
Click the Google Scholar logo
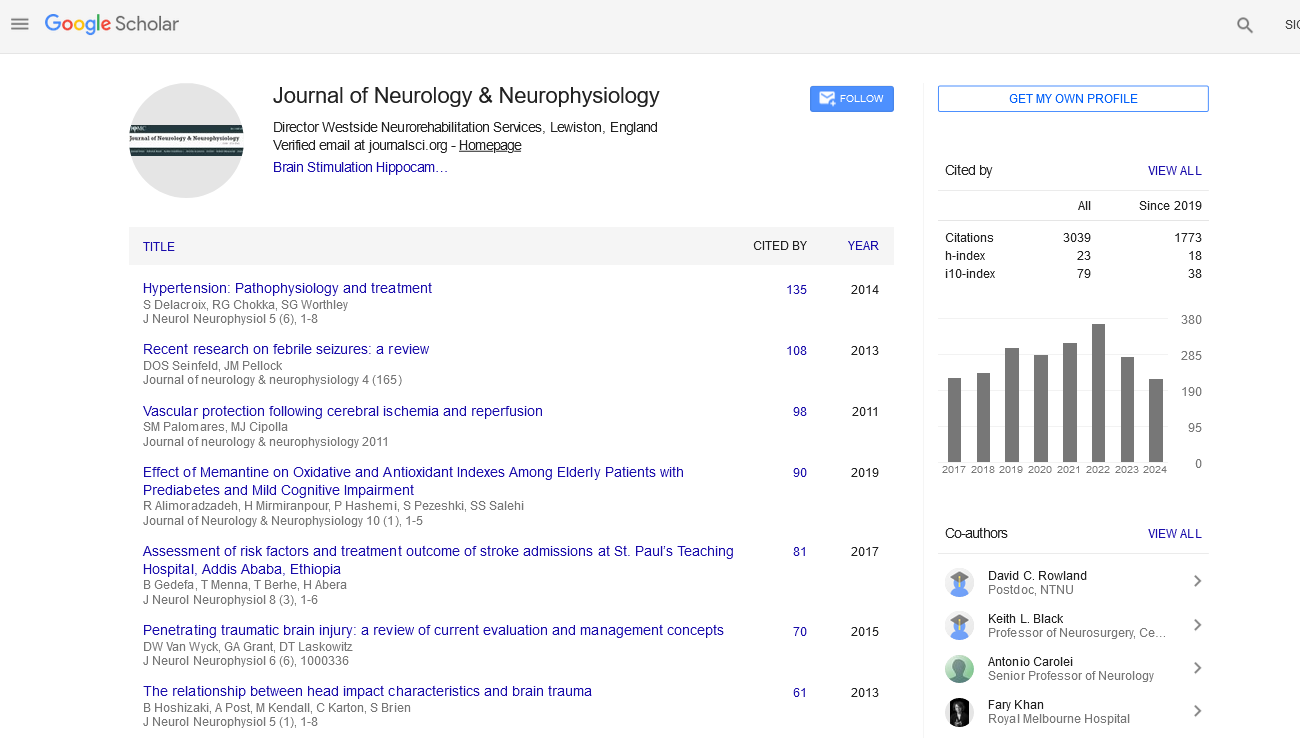(112, 24)
